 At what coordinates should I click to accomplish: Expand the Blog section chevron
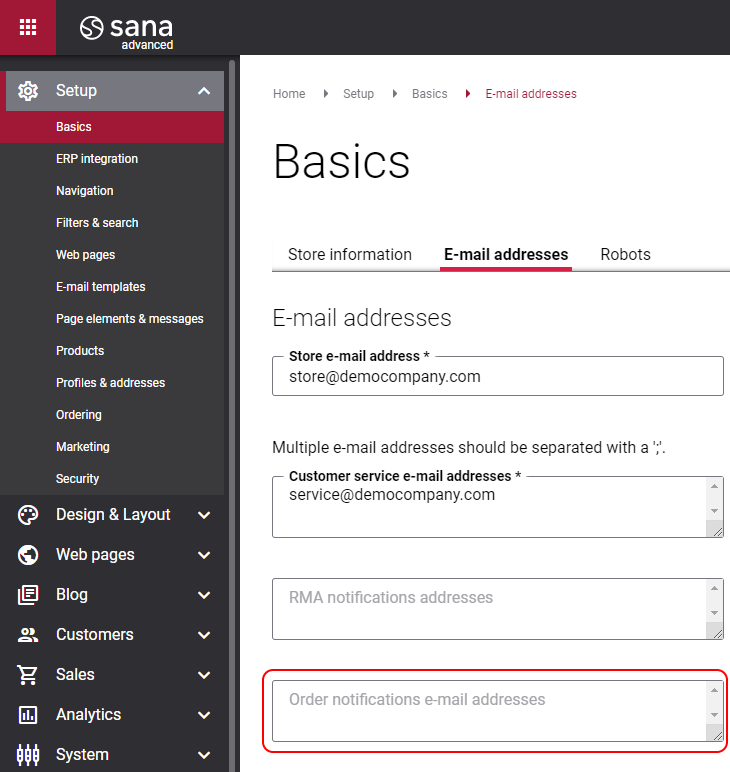[204, 595]
